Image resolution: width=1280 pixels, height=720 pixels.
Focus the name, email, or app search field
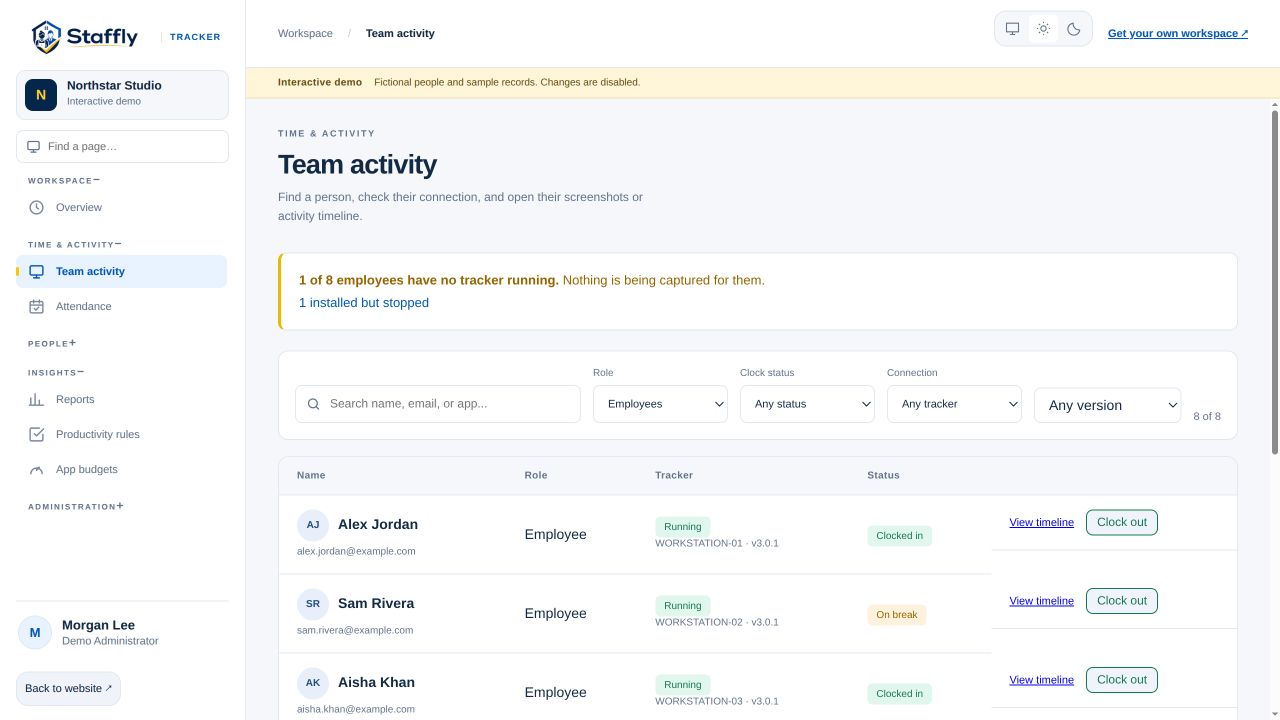coord(438,404)
